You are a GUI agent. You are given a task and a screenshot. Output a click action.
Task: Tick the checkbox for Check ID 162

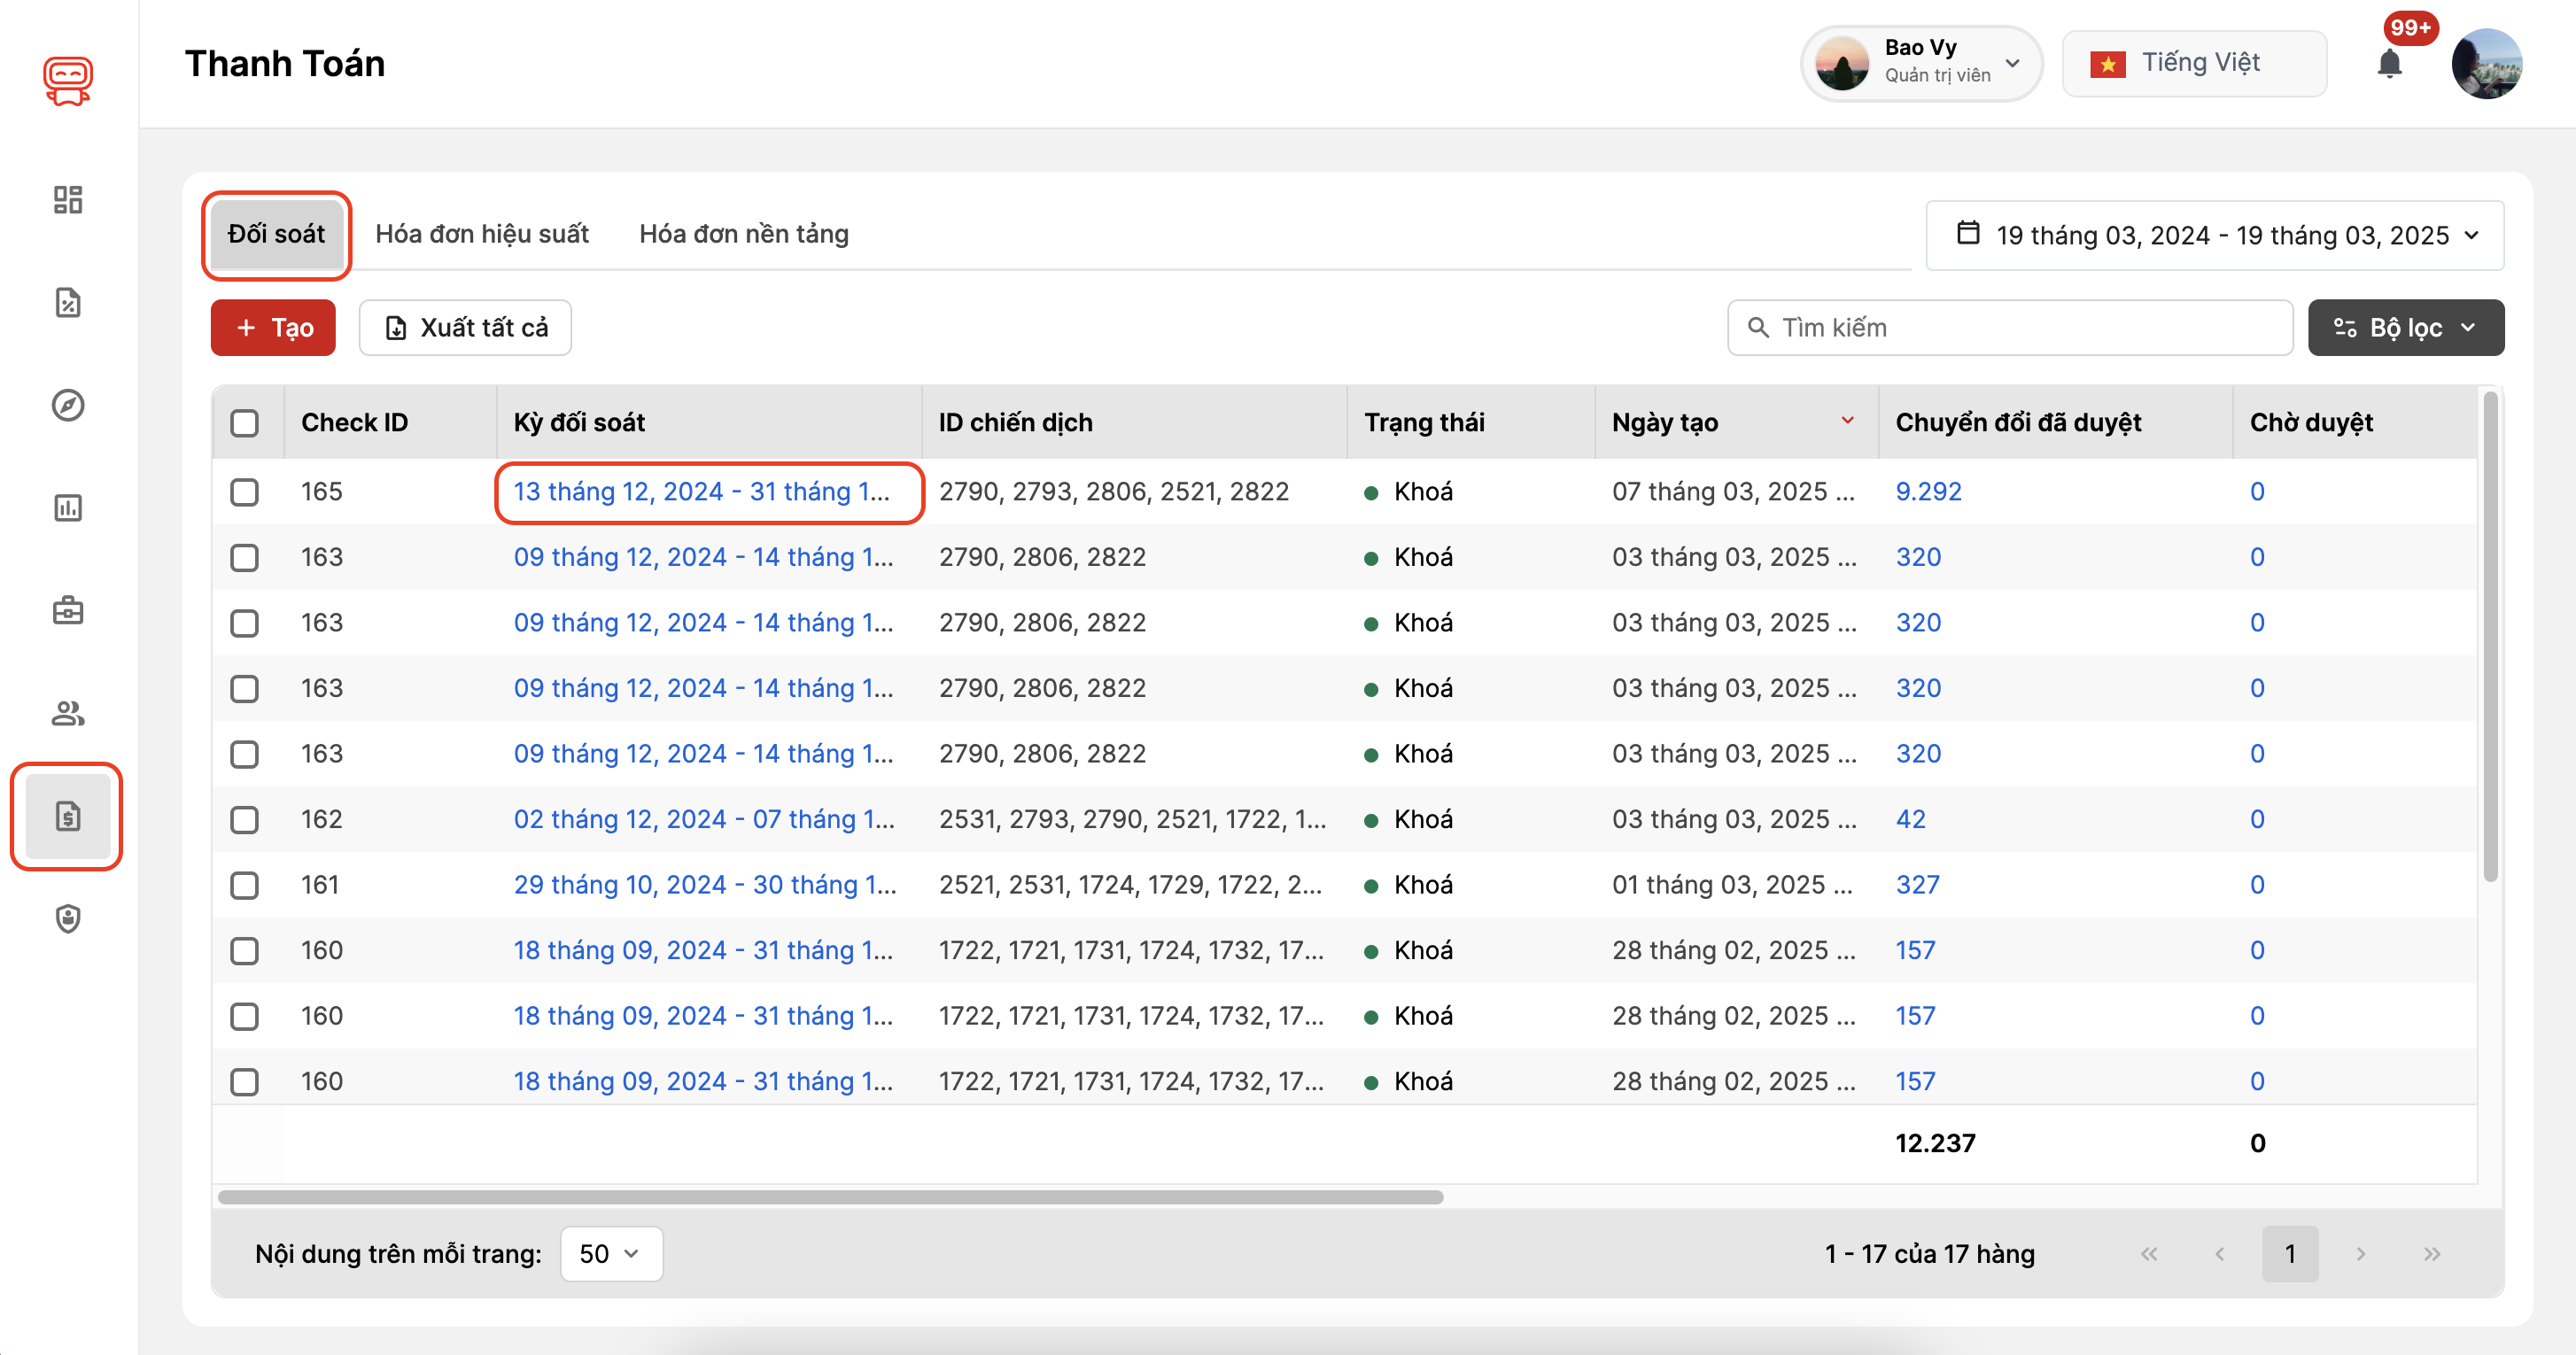pyautogui.click(x=245, y=820)
